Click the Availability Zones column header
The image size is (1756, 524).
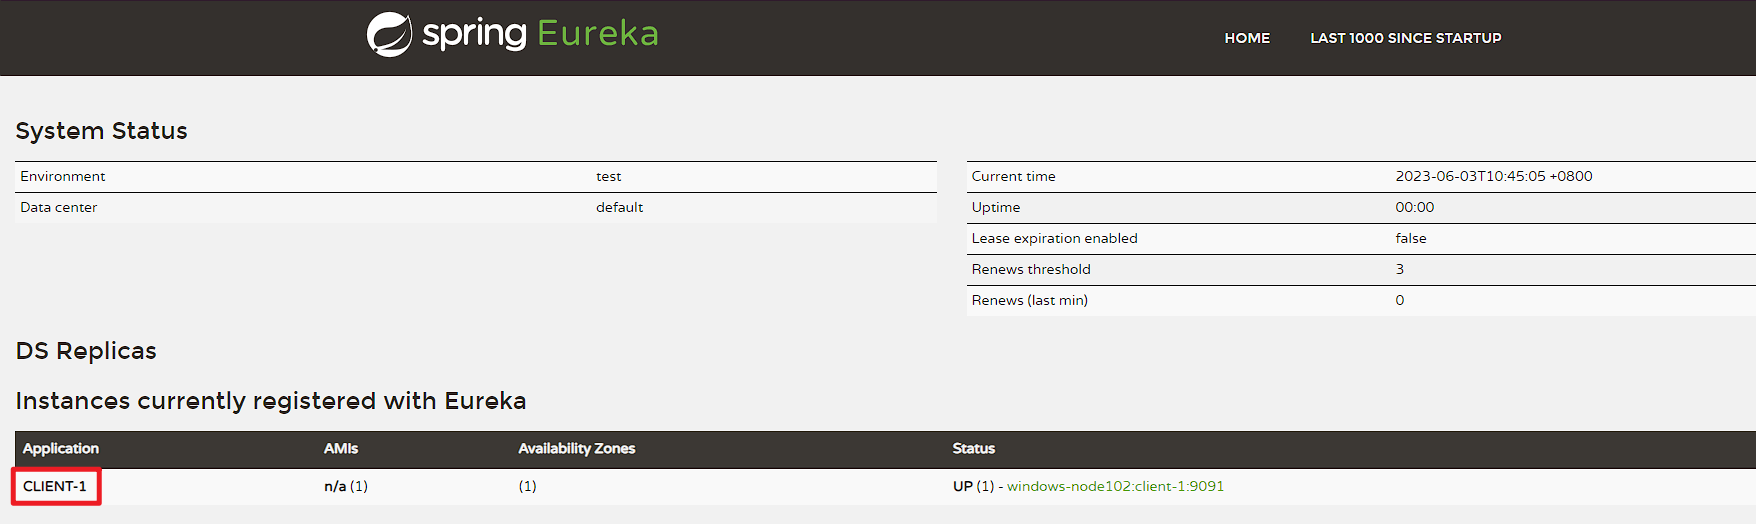(x=576, y=448)
